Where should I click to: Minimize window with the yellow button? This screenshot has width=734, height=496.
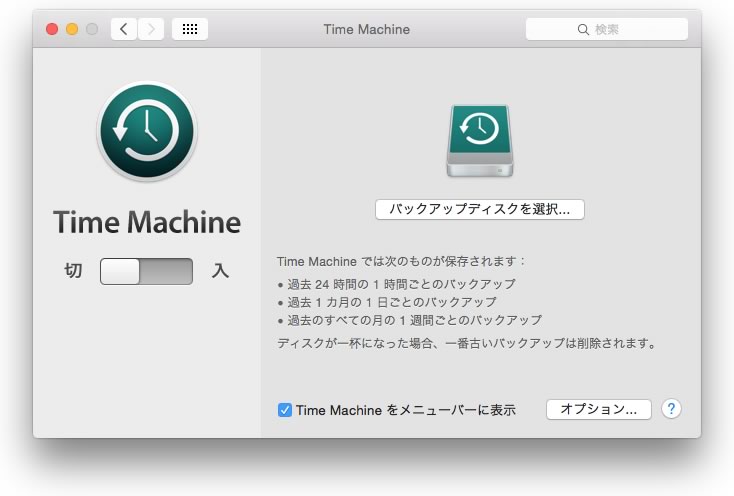pyautogui.click(x=72, y=29)
